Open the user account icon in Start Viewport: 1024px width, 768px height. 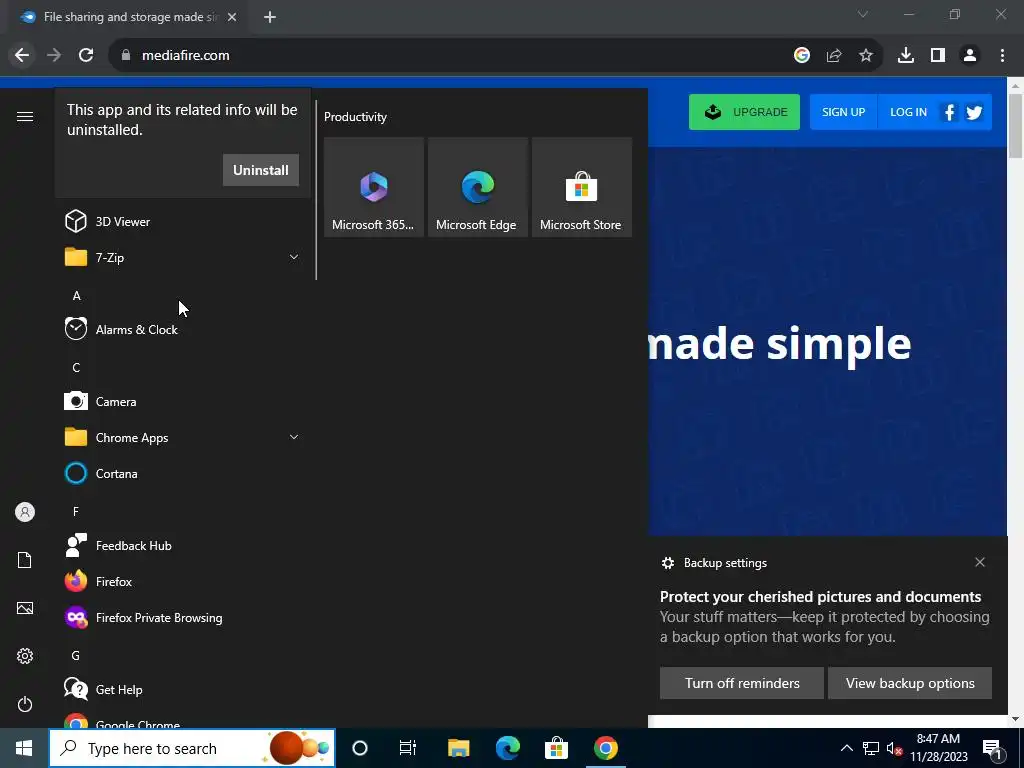click(x=25, y=512)
